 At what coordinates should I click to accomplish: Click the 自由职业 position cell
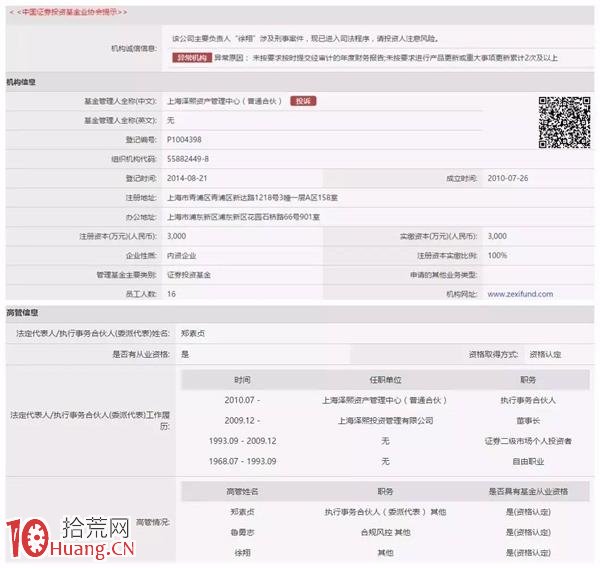point(528,461)
